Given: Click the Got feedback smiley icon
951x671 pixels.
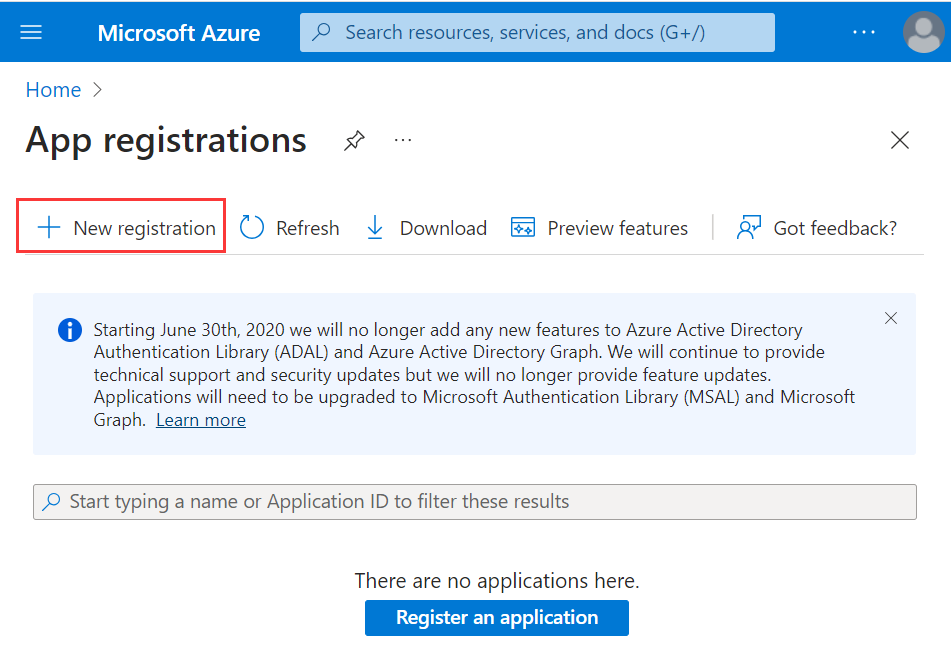Looking at the screenshot, I should point(748,227).
